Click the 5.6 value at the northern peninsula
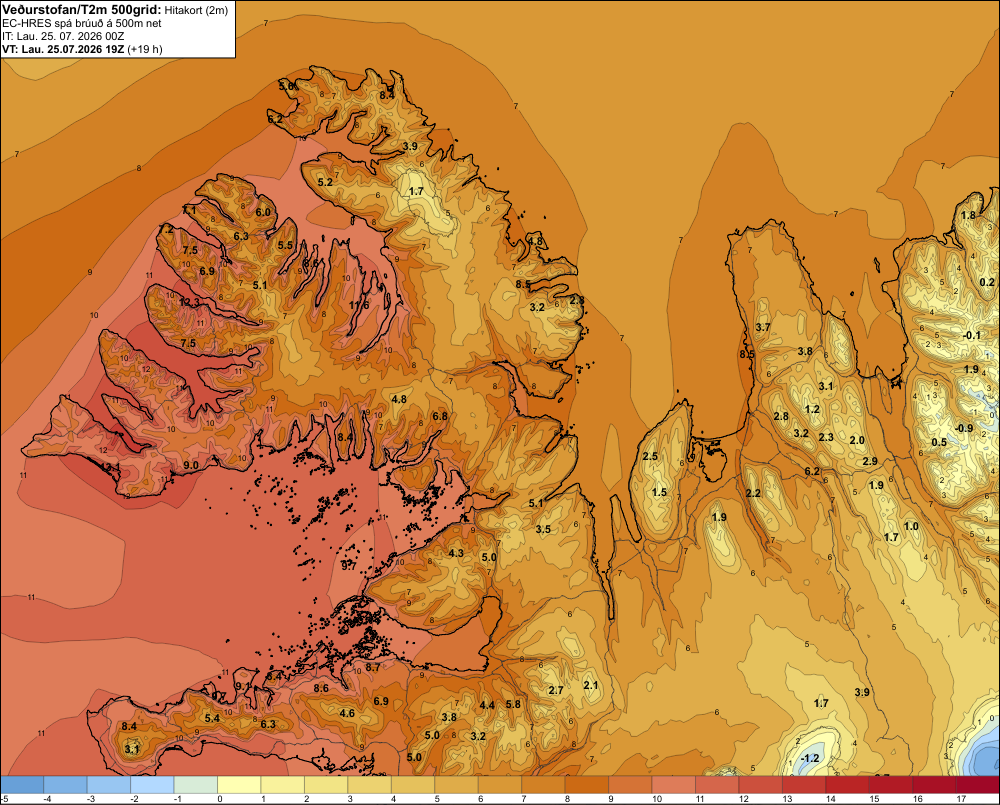Image resolution: width=1000 pixels, height=805 pixels. [x=287, y=85]
